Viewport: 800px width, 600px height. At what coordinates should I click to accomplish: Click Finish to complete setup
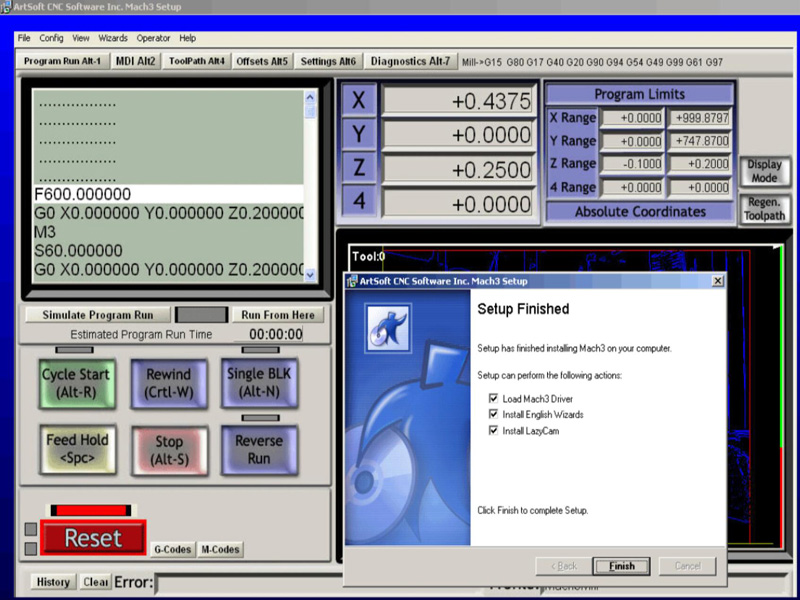click(x=621, y=566)
